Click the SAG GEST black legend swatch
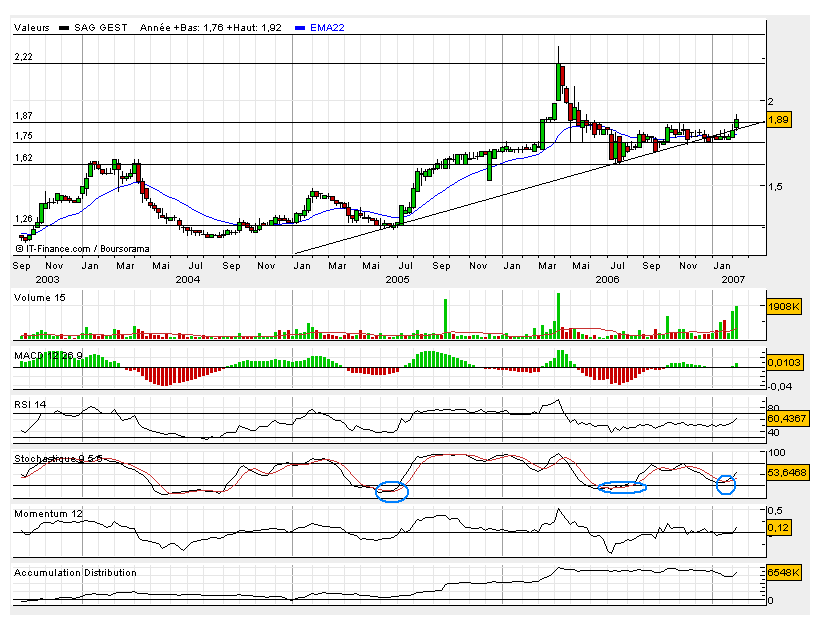815x623 pixels. [x=64, y=28]
